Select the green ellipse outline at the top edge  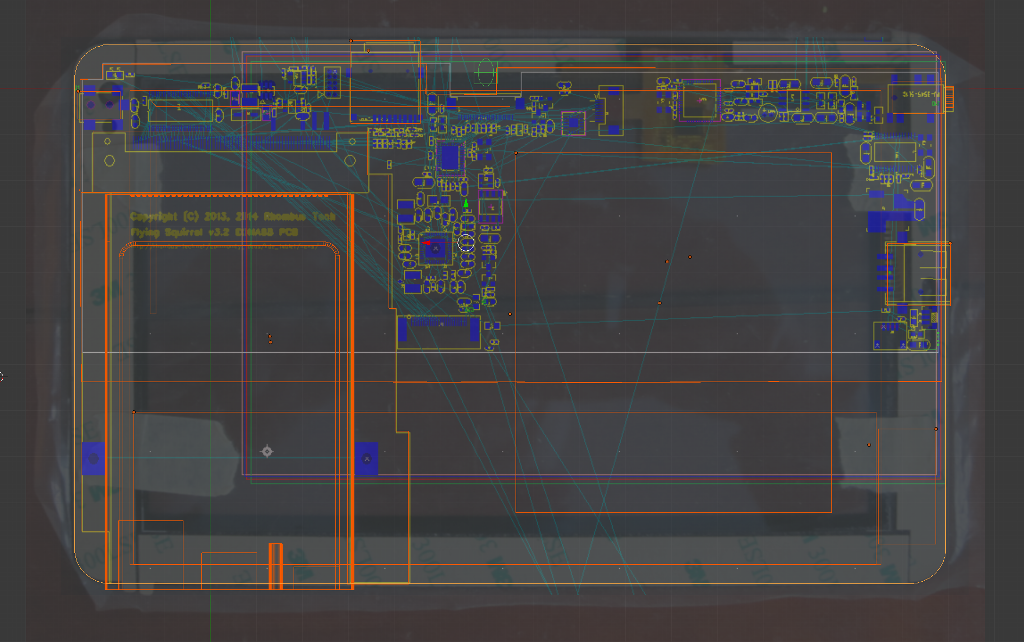click(486, 72)
